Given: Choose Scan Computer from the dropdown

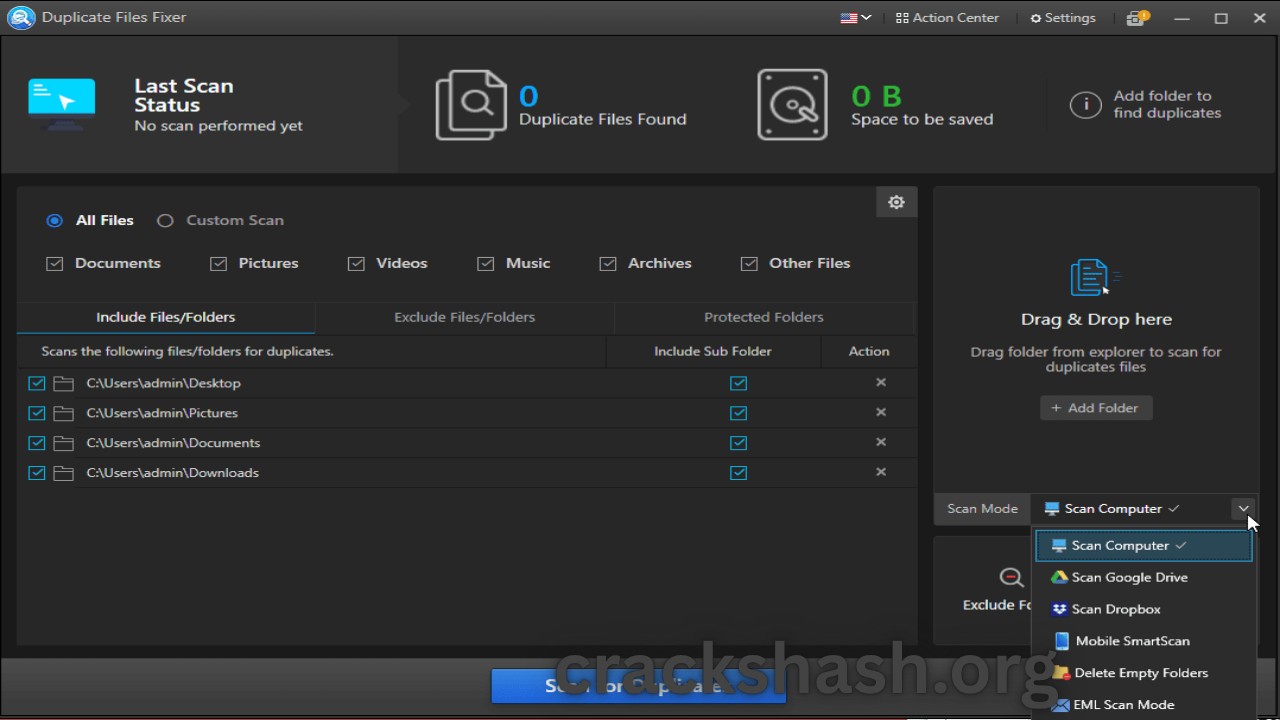Looking at the screenshot, I should pos(1143,546).
